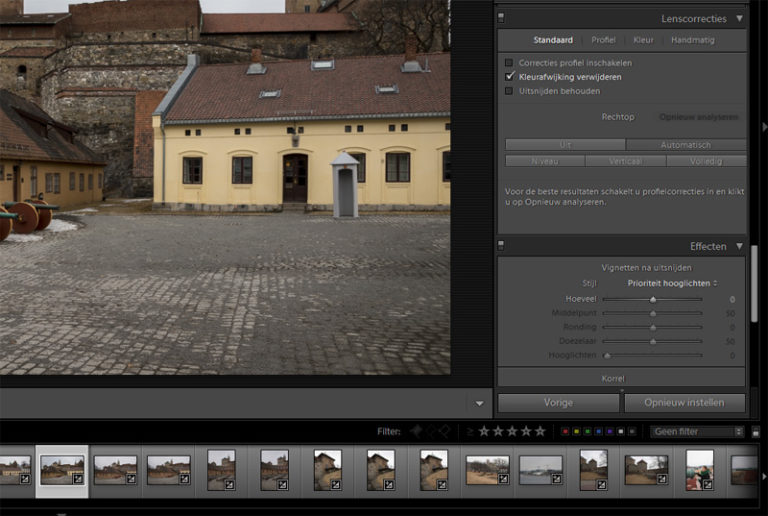Screen dimensions: 768x516
Task: Open the toolbar content triangle menu
Action: (480, 403)
